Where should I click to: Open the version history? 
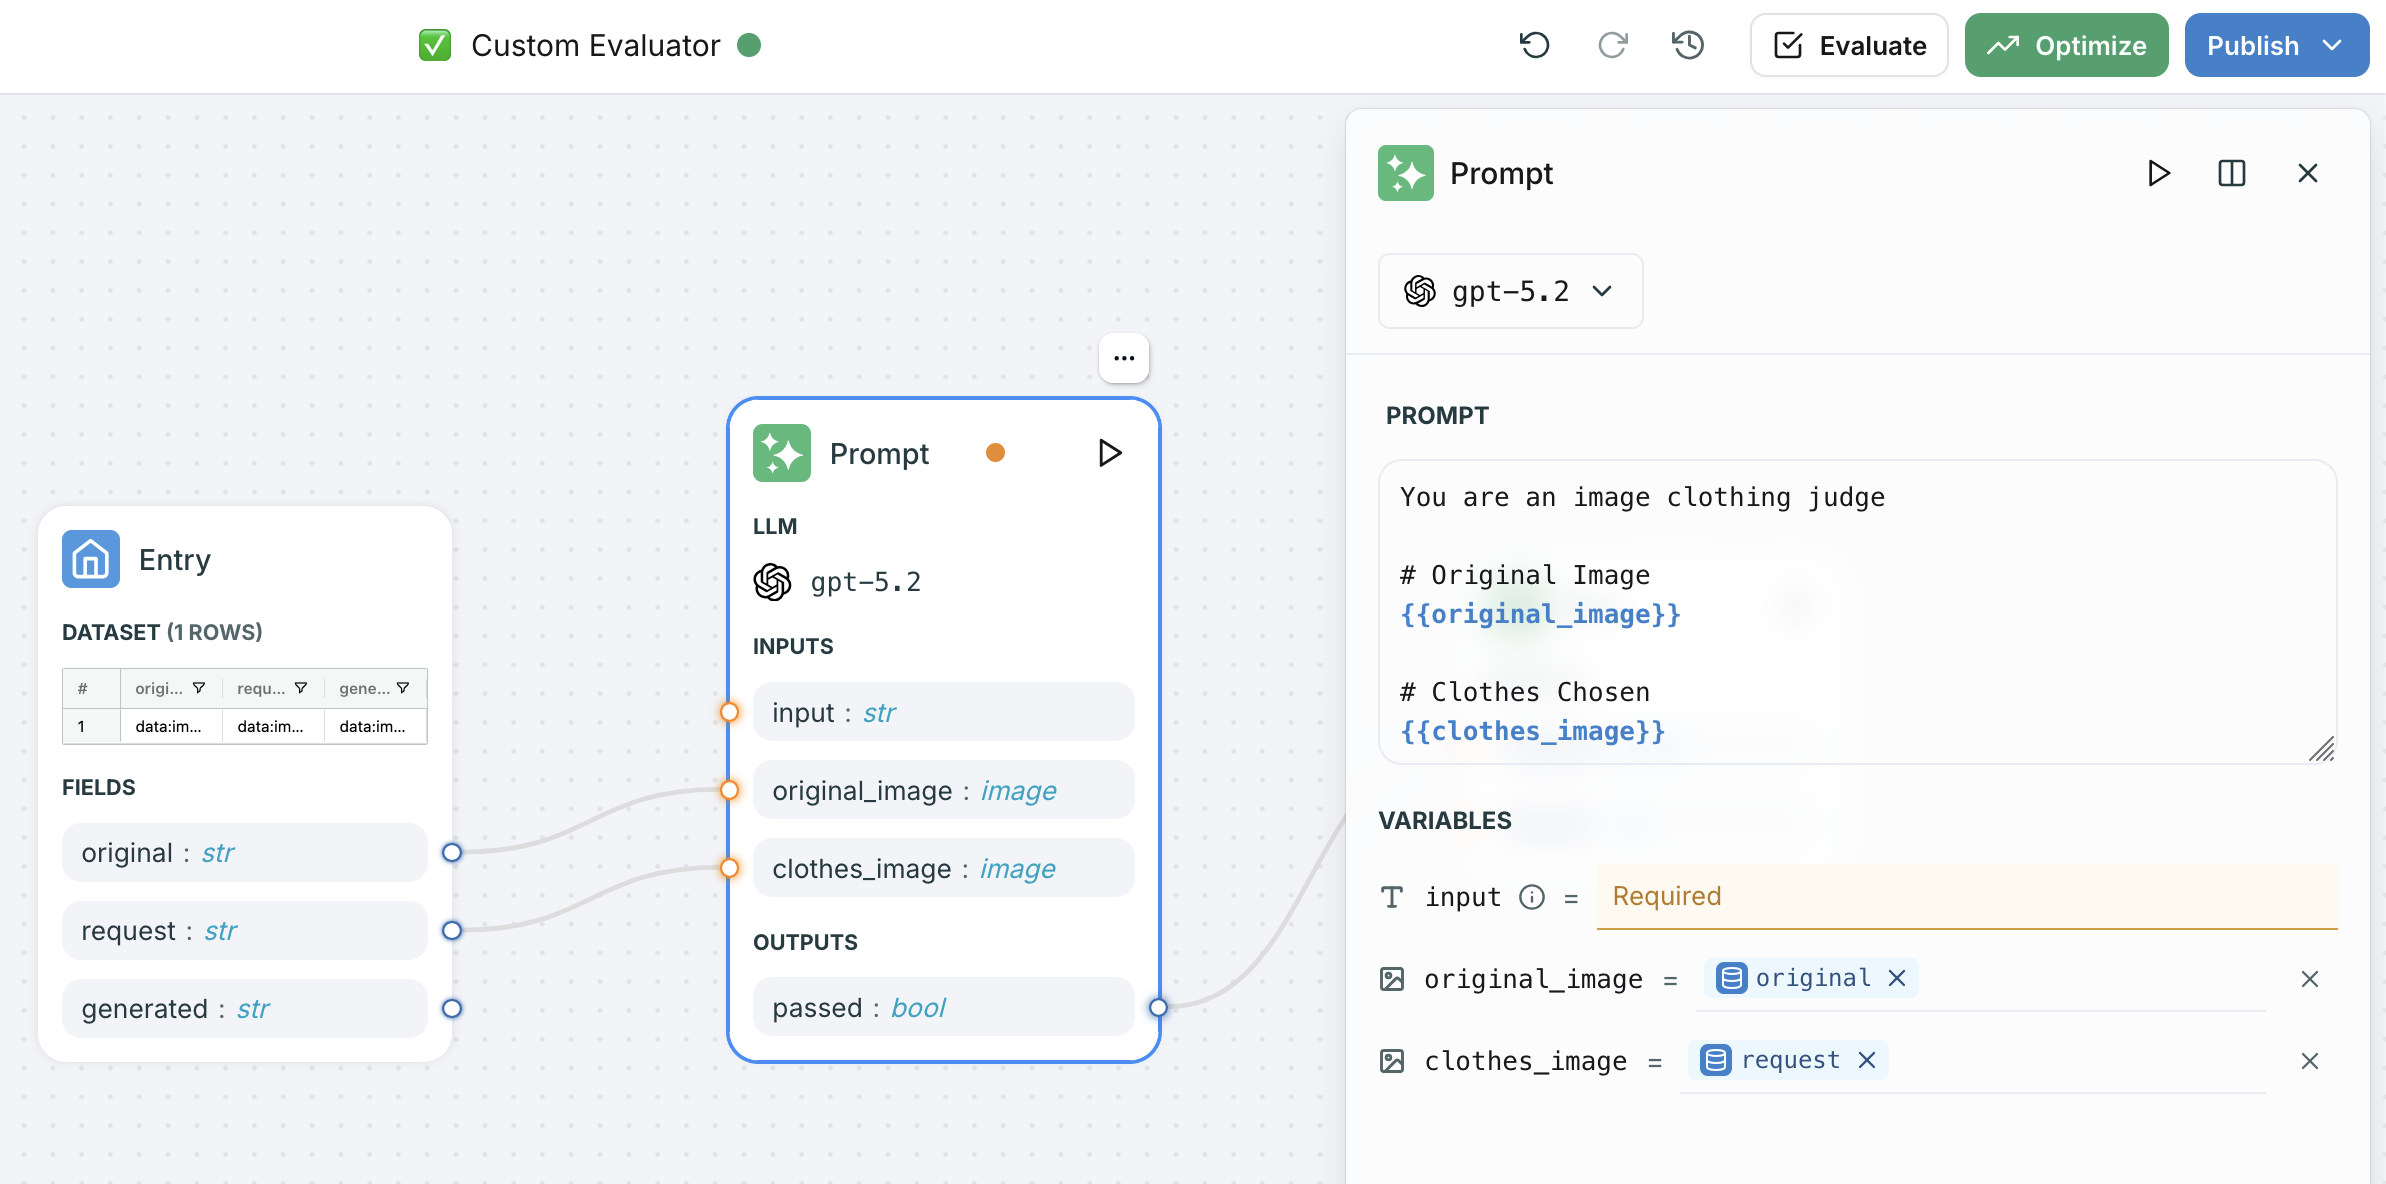coord(1687,45)
